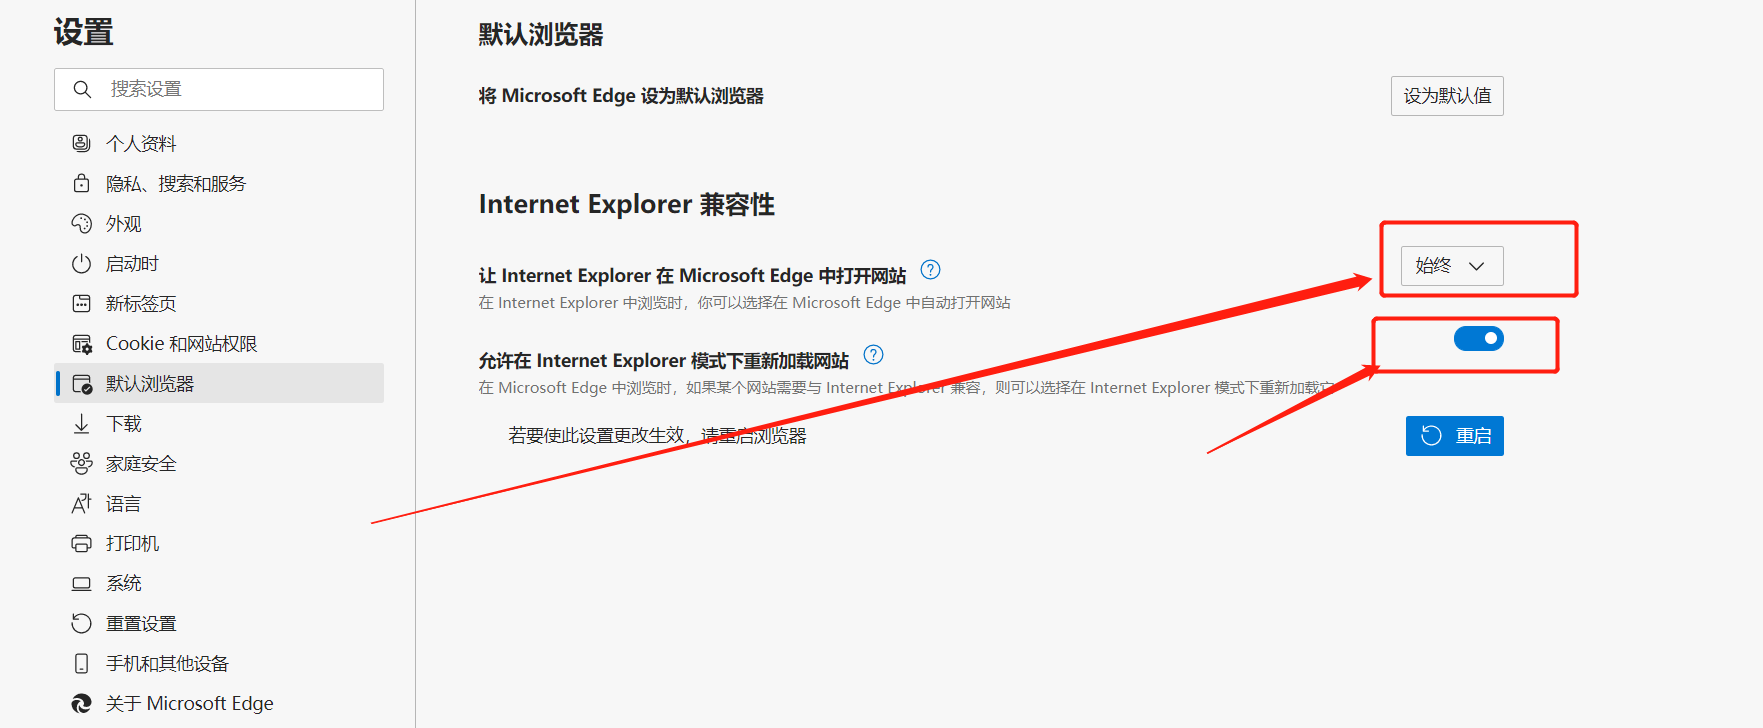The height and width of the screenshot is (728, 1763).
Task: Open Cookie 和网站权限 section
Action: pyautogui.click(x=219, y=343)
